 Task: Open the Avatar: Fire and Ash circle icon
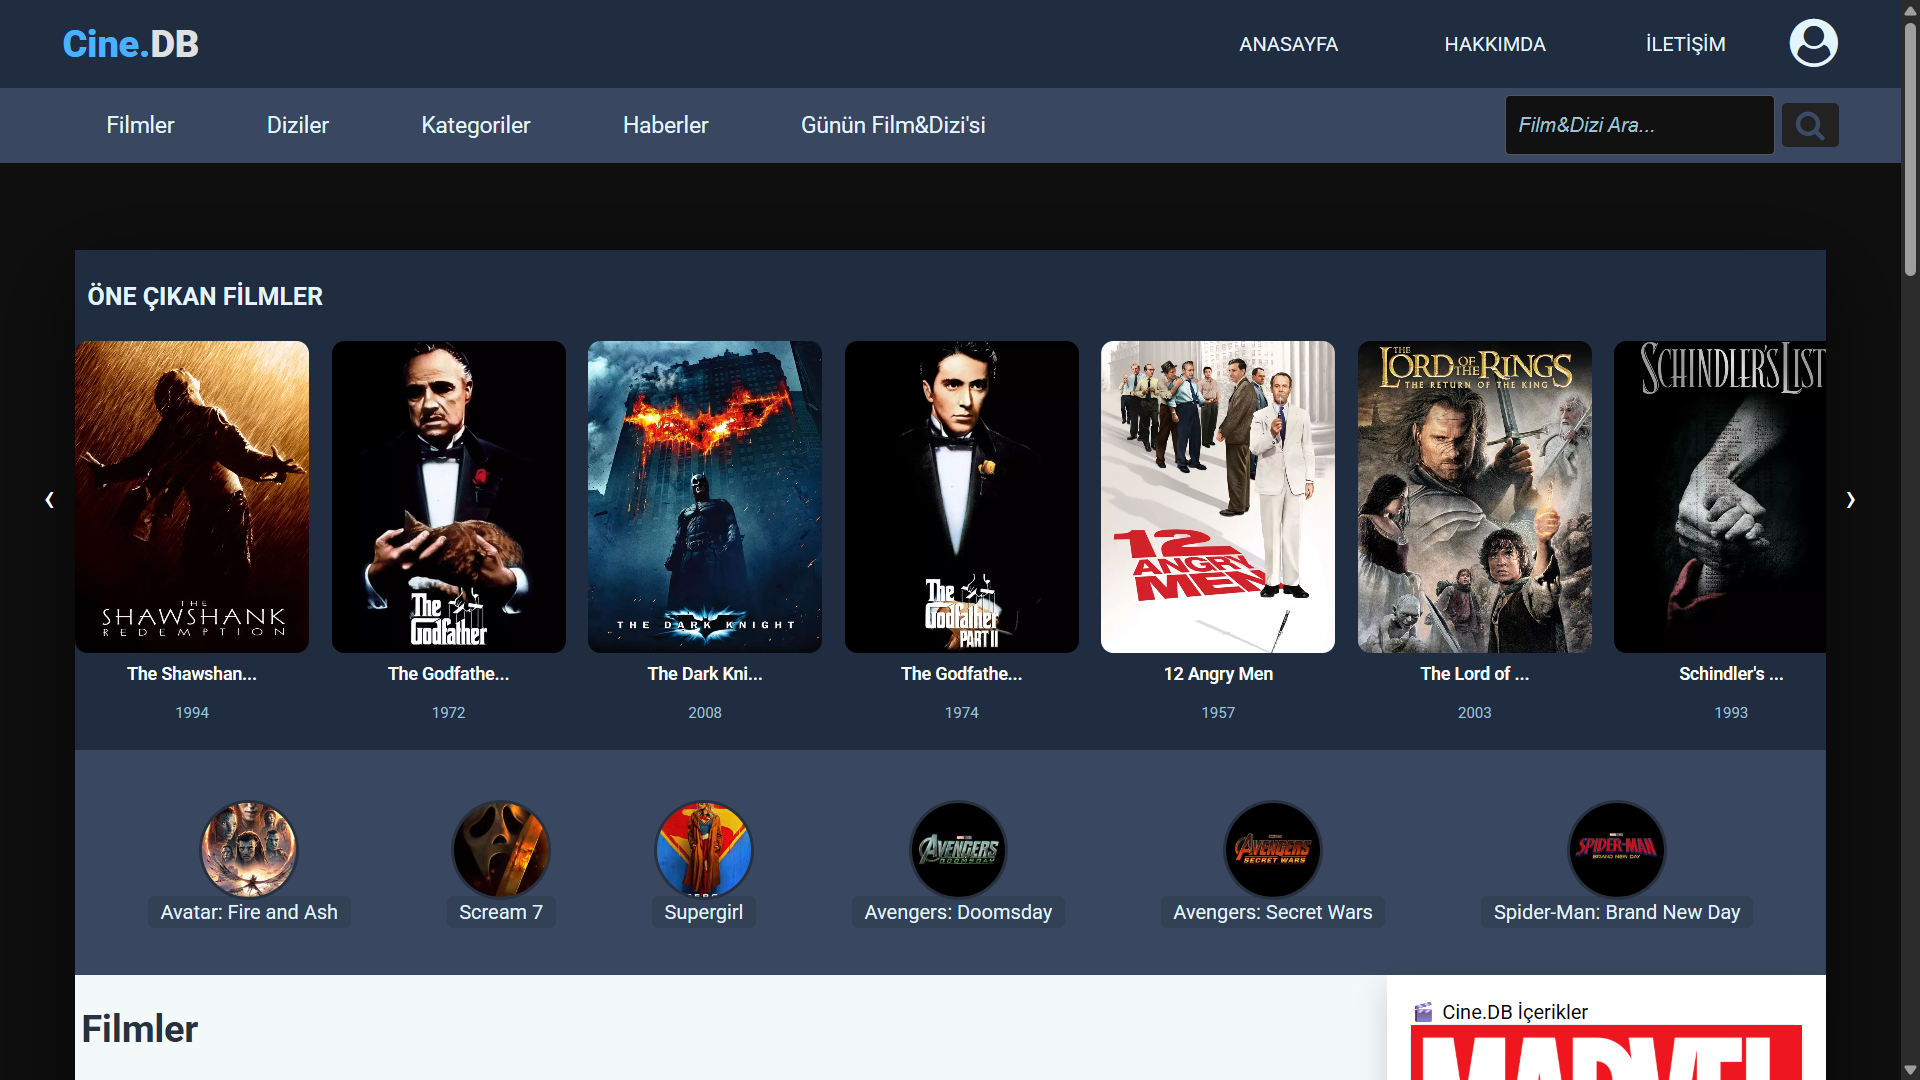click(x=249, y=849)
